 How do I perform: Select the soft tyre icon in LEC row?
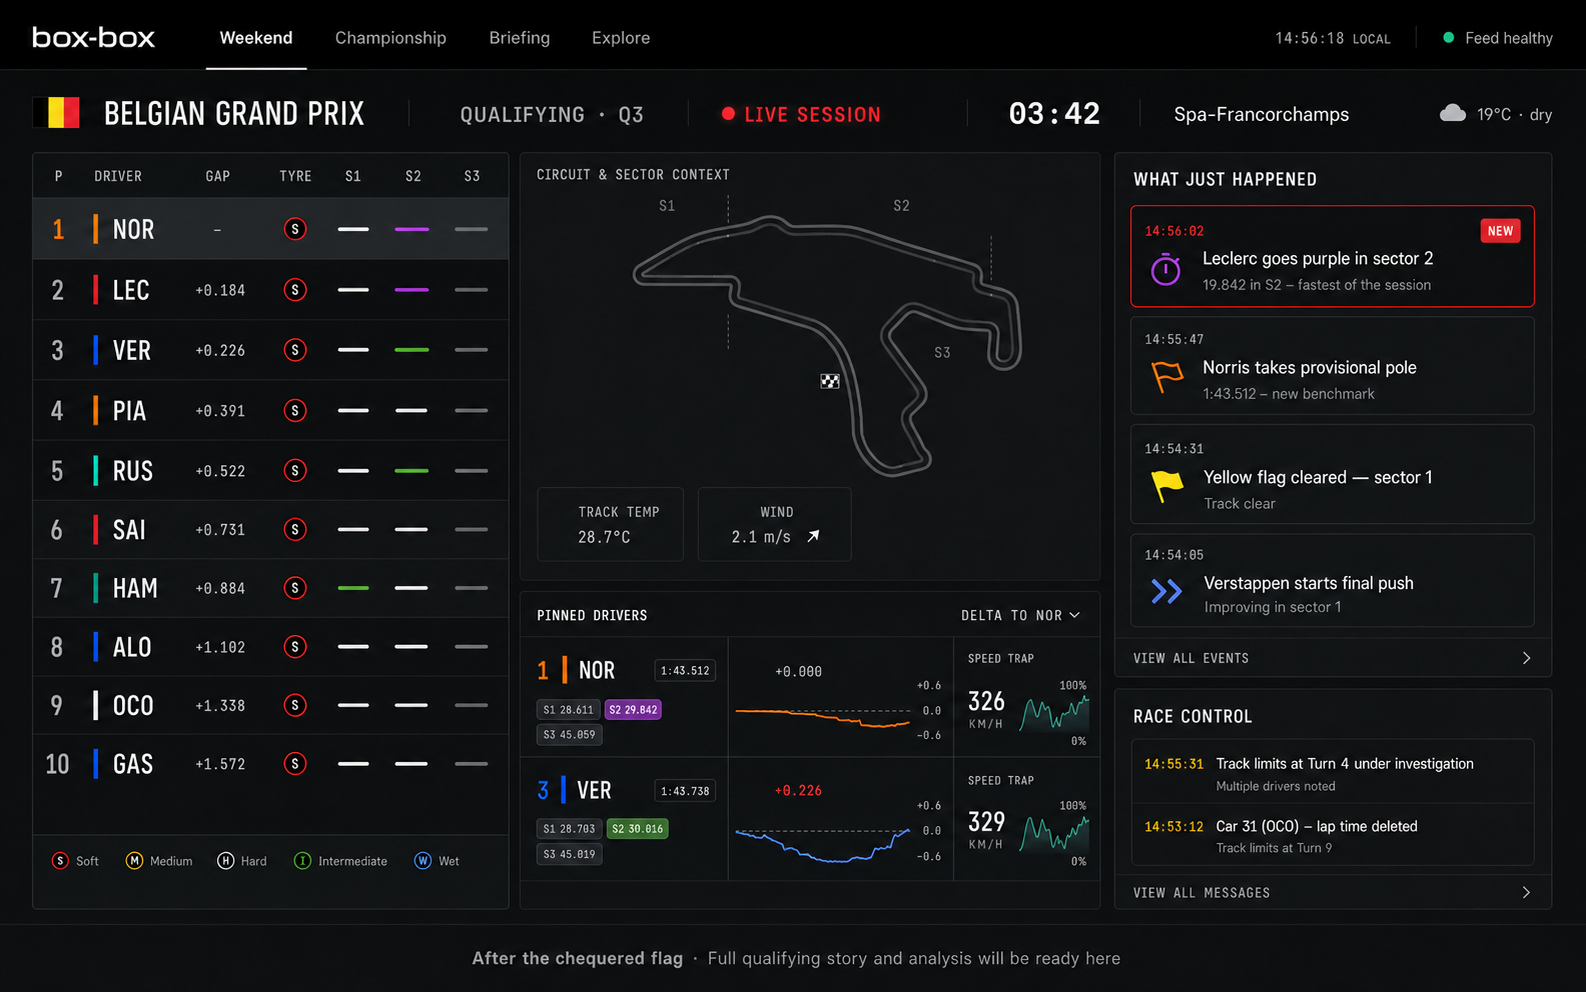(x=294, y=290)
